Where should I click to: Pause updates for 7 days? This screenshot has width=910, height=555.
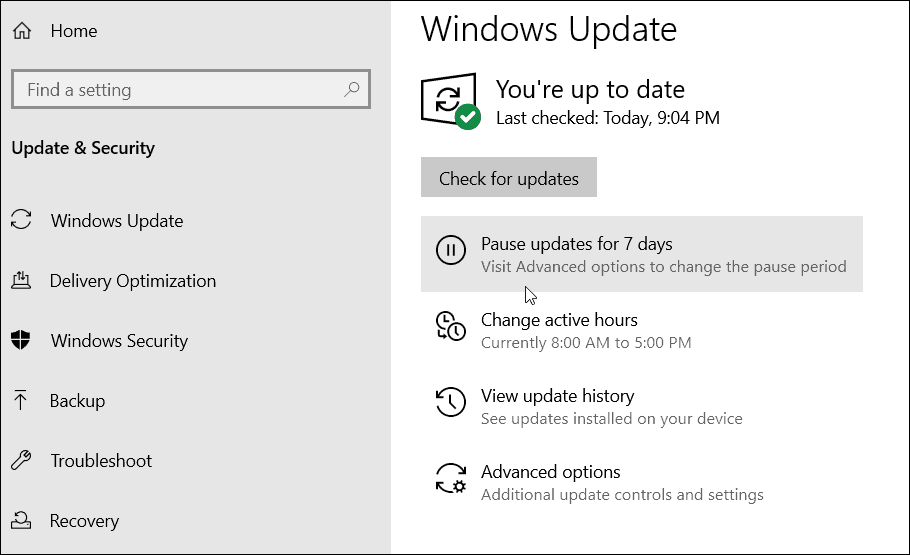pyautogui.click(x=641, y=254)
